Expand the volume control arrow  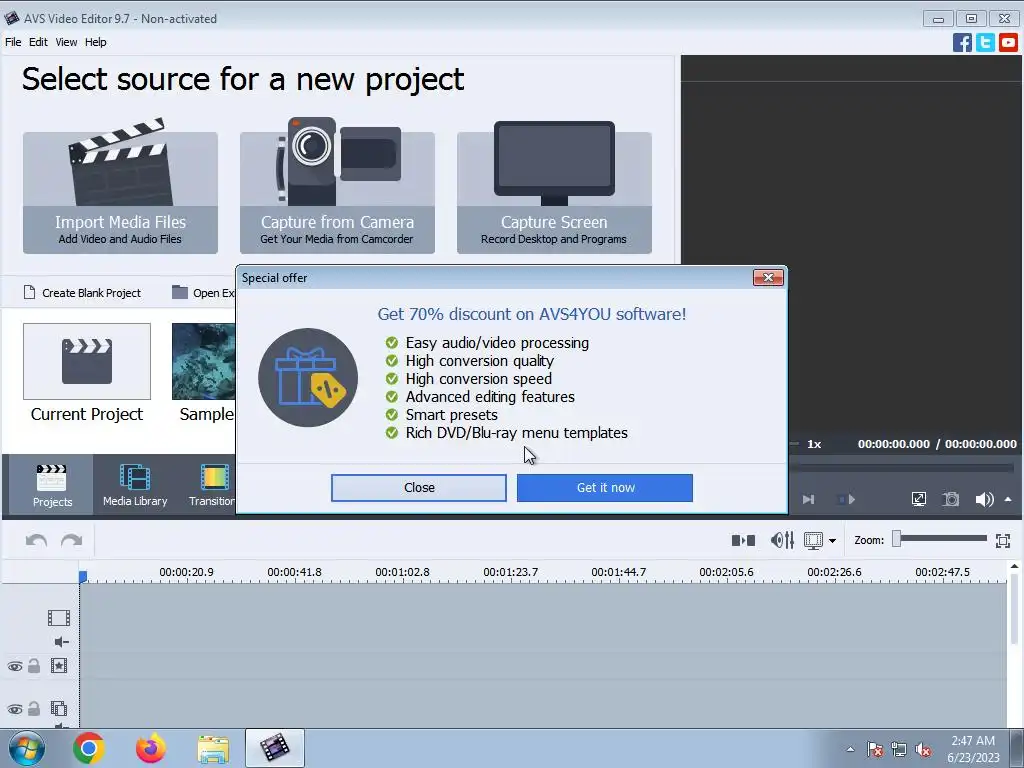coord(1008,500)
